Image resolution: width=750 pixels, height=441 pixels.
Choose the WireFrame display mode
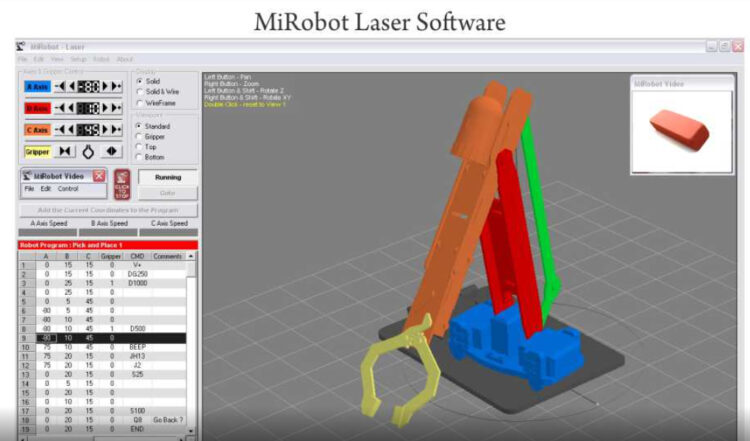coord(139,102)
